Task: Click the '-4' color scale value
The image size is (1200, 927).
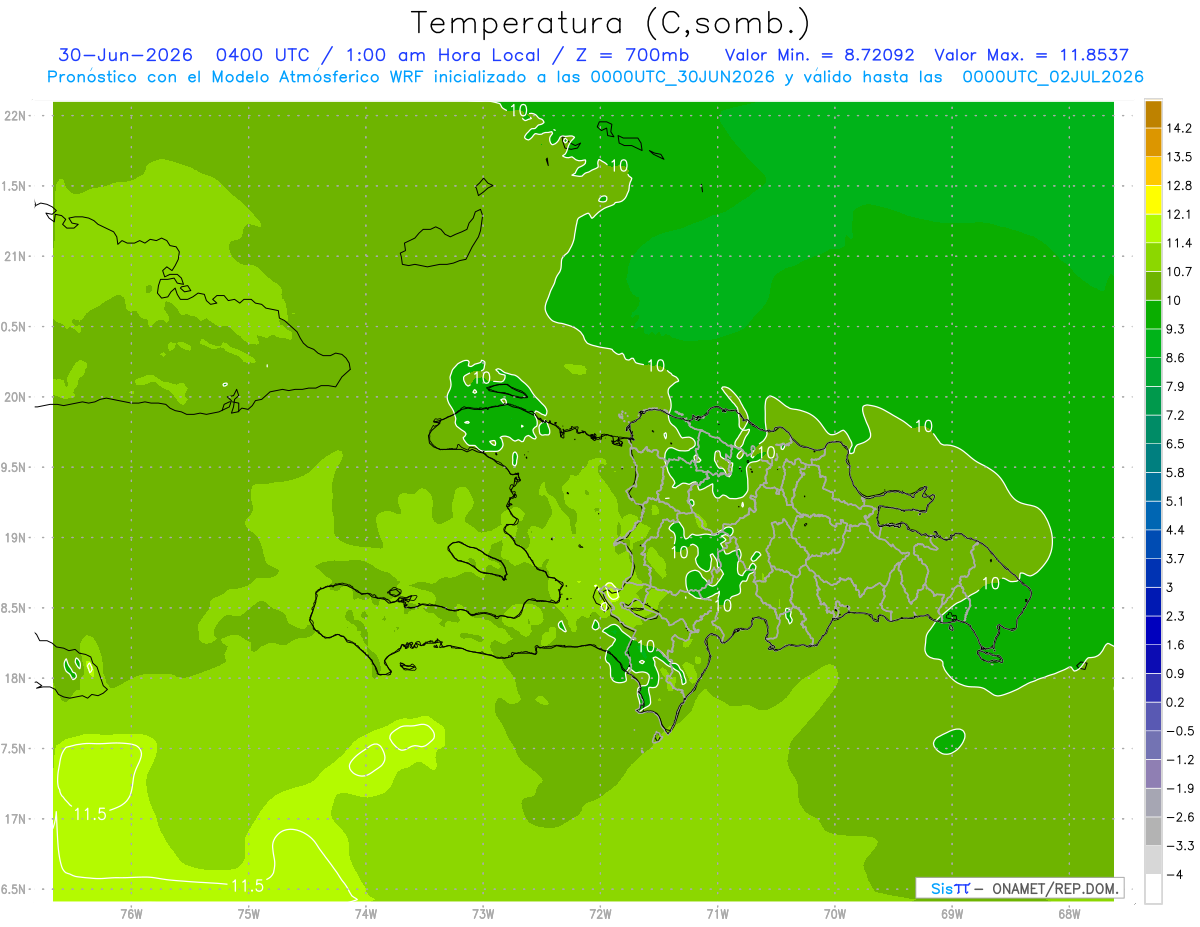Action: pyautogui.click(x=1176, y=875)
